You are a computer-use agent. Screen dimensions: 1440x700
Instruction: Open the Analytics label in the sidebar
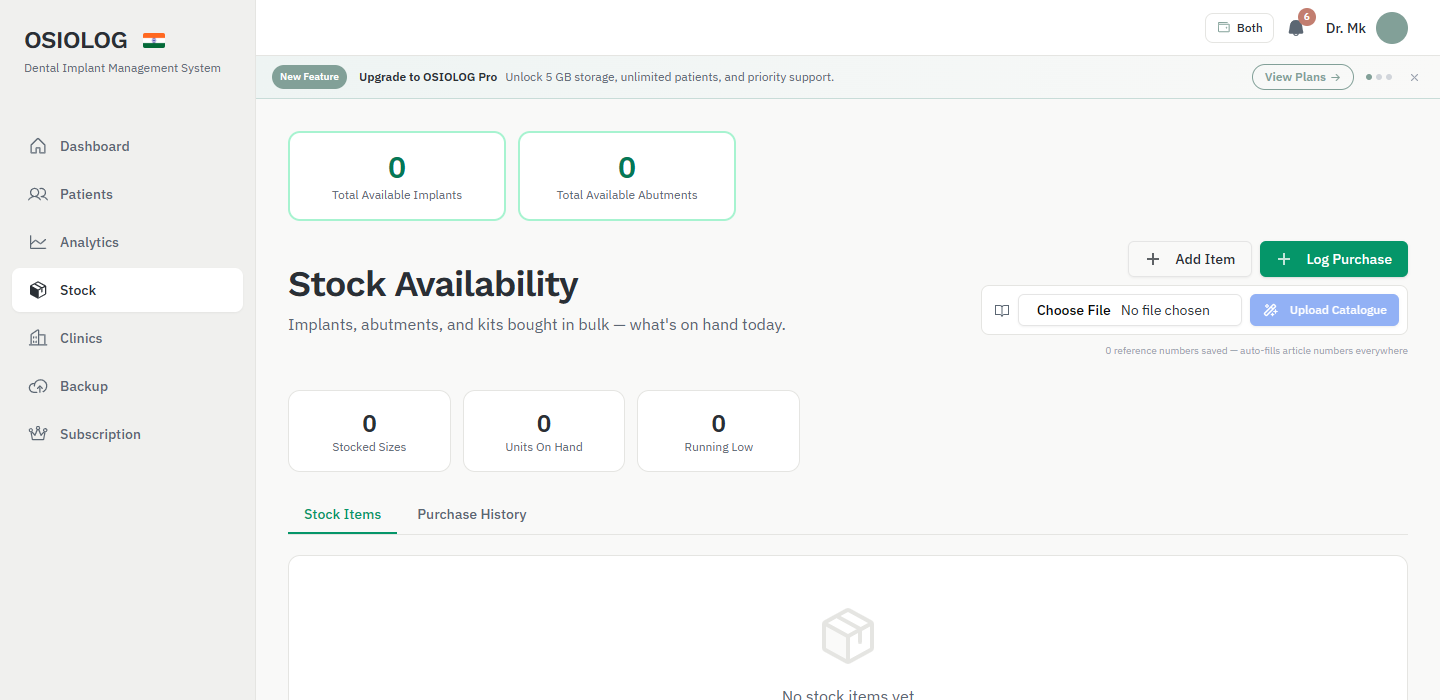pyautogui.click(x=89, y=242)
